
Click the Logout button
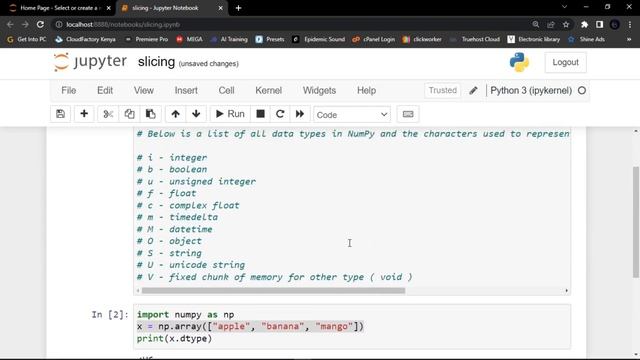click(565, 62)
